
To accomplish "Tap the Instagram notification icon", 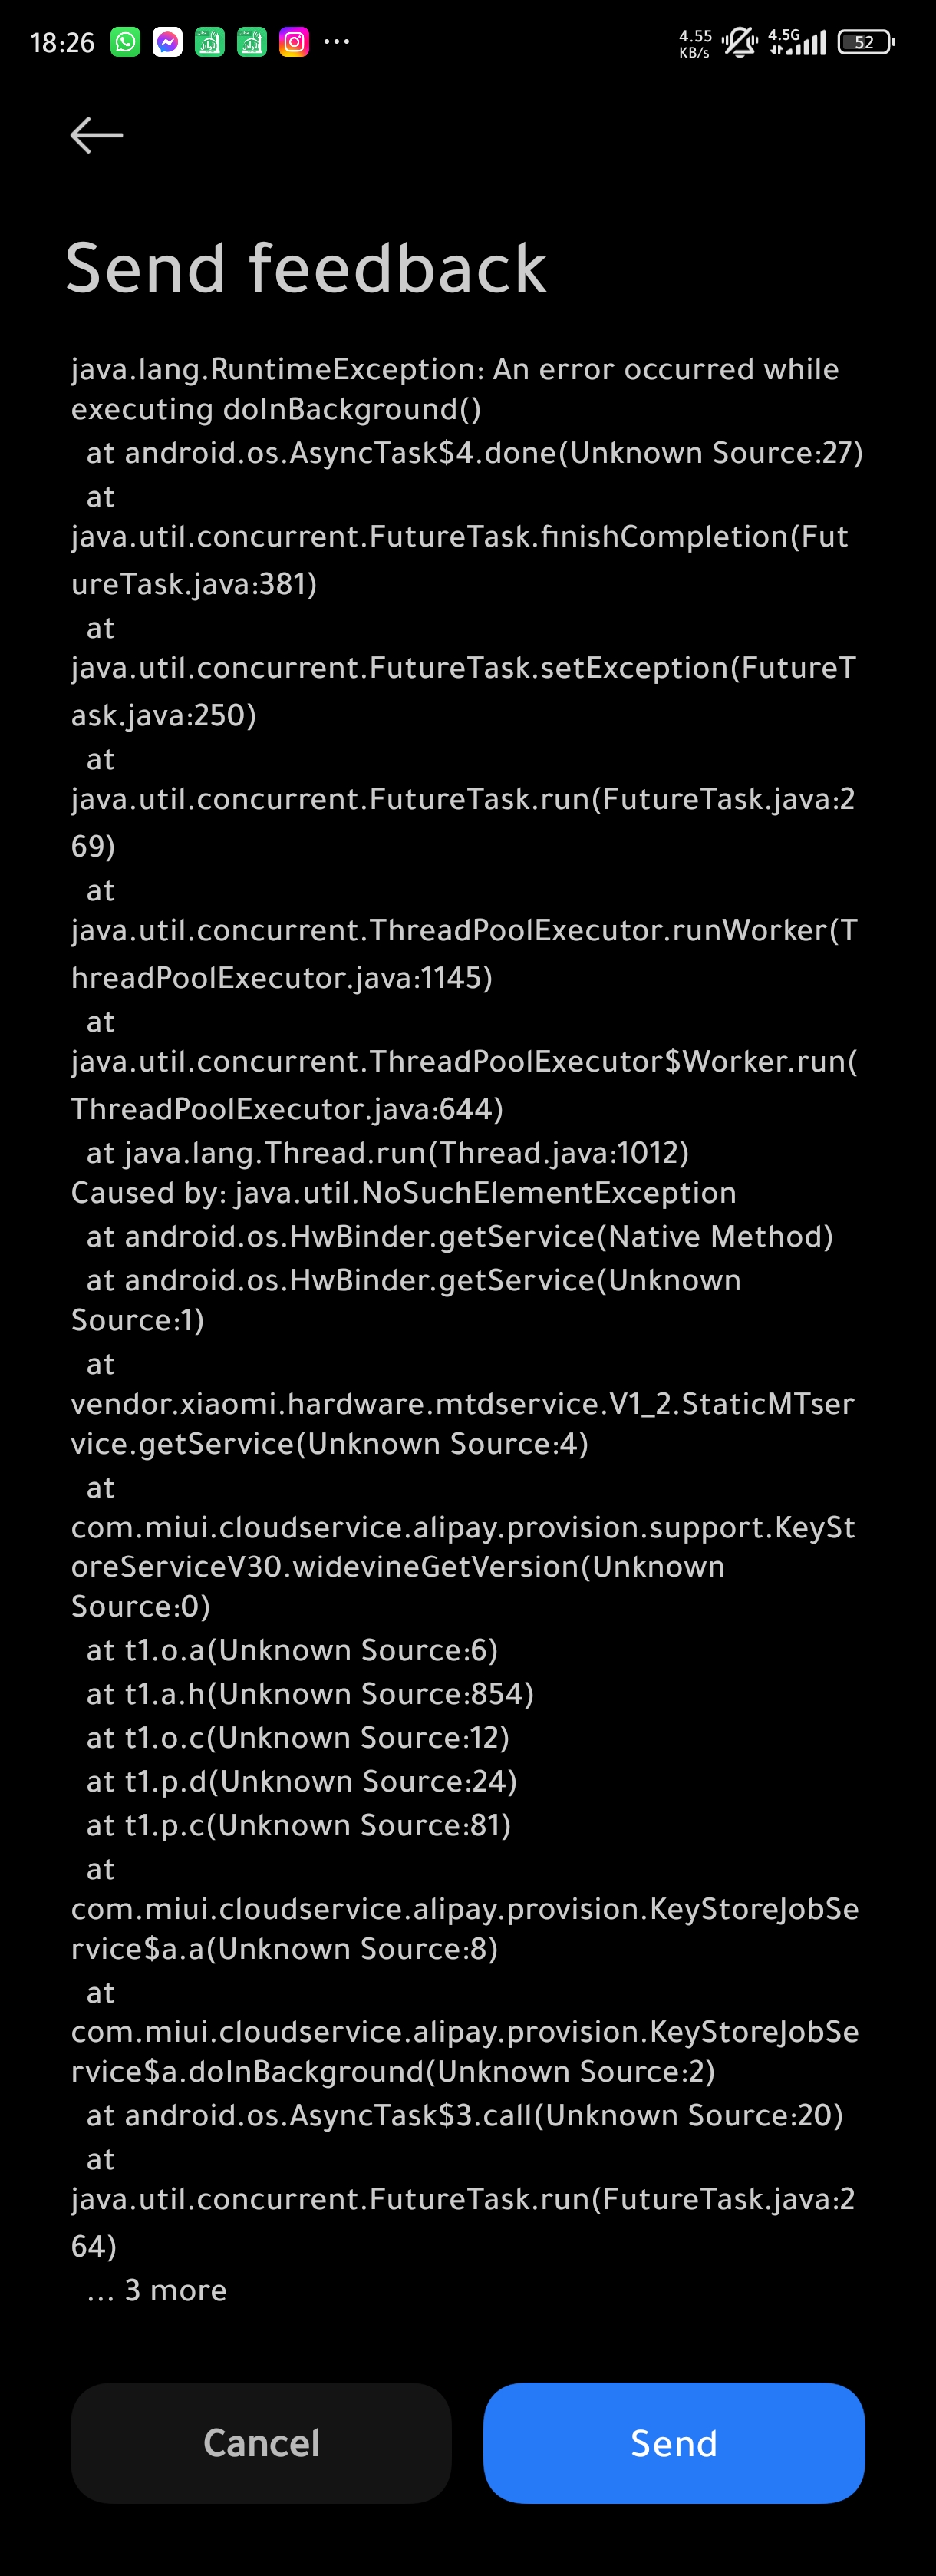I will [x=294, y=42].
